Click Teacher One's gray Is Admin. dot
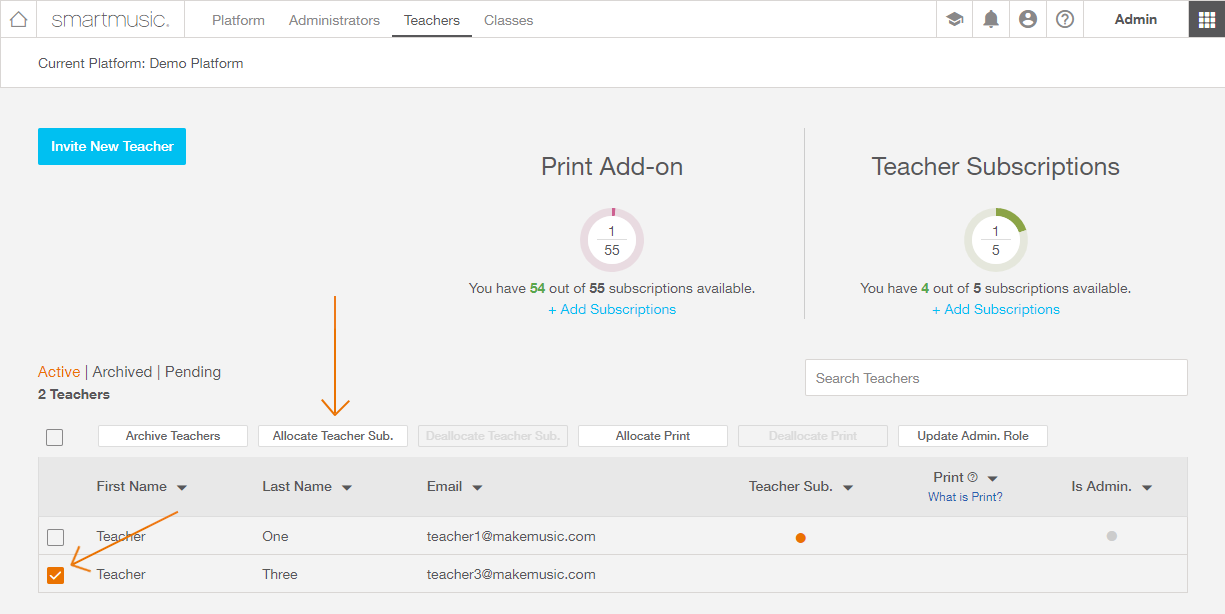 pyautogui.click(x=1112, y=536)
